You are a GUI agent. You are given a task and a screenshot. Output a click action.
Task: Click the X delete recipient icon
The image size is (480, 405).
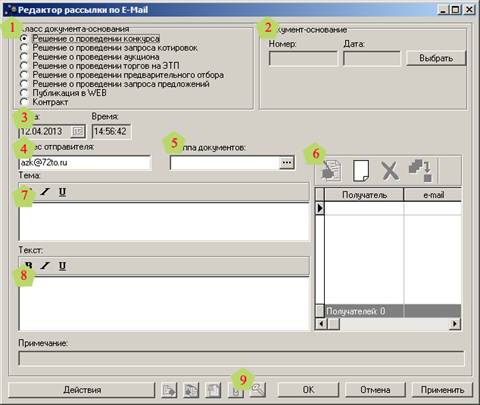pyautogui.click(x=390, y=171)
